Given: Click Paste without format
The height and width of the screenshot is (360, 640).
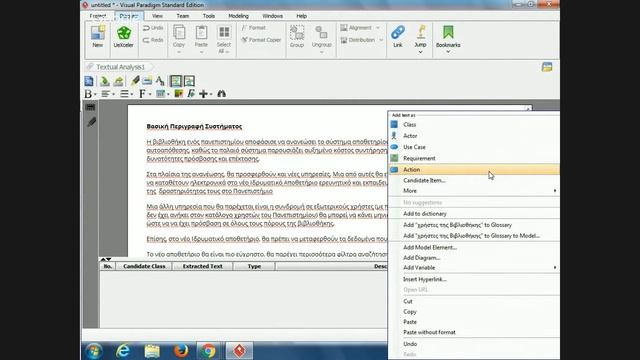Looking at the screenshot, I should [x=474, y=332].
